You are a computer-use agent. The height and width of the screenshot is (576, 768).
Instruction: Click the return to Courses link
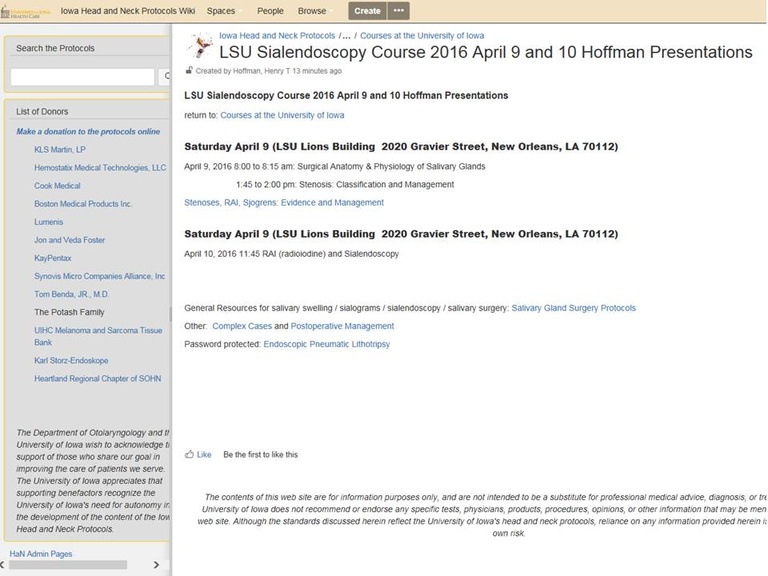tap(282, 115)
